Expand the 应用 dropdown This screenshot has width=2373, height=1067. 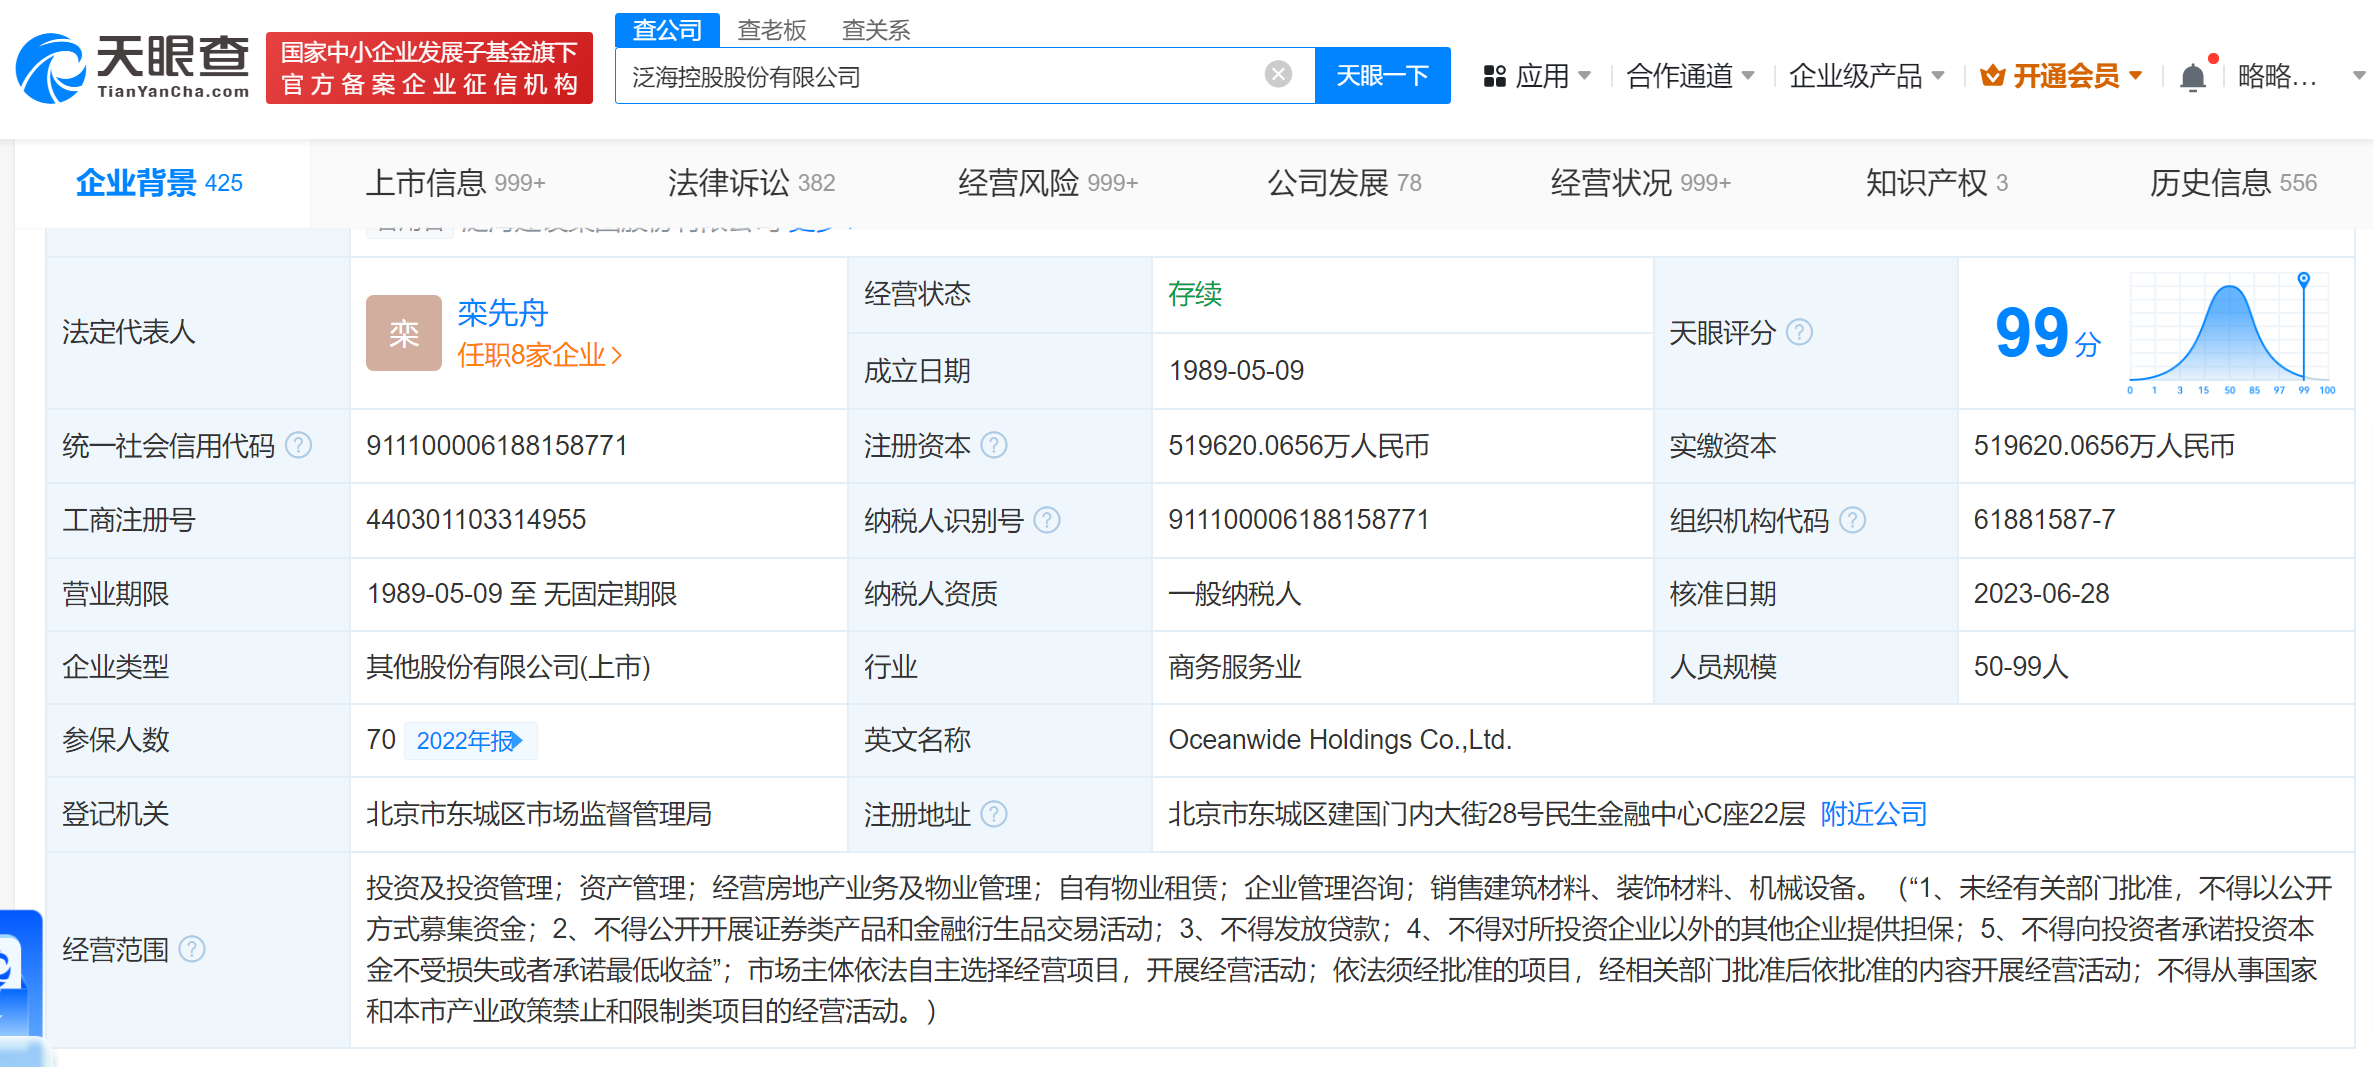tap(1584, 76)
